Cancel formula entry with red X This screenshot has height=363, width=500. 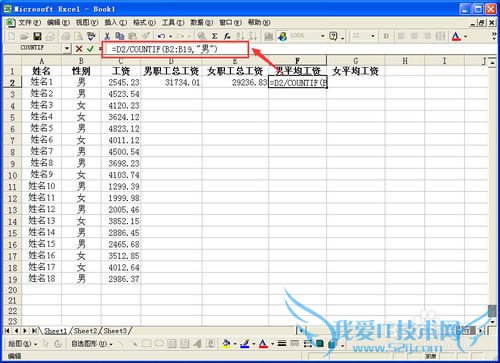pos(79,49)
